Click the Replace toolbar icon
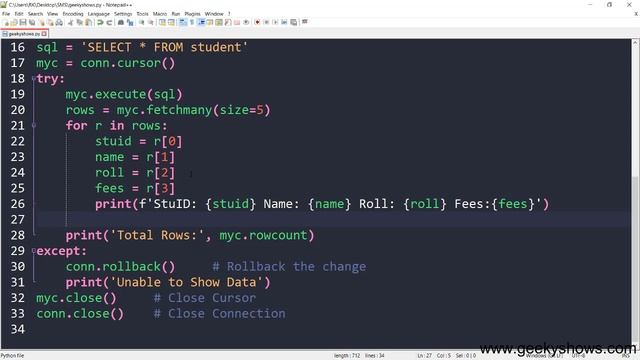The width and height of the screenshot is (640, 360). click(x=130, y=22)
